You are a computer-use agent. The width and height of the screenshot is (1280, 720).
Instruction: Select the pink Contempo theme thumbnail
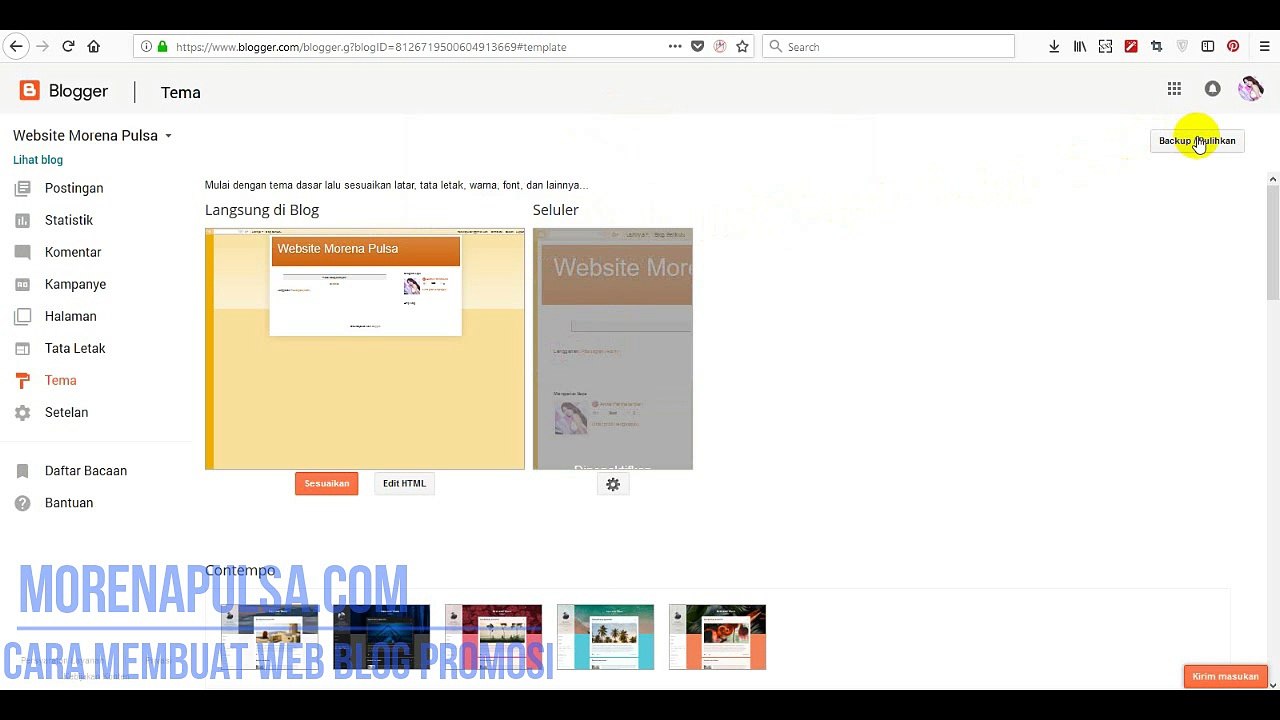(x=493, y=637)
